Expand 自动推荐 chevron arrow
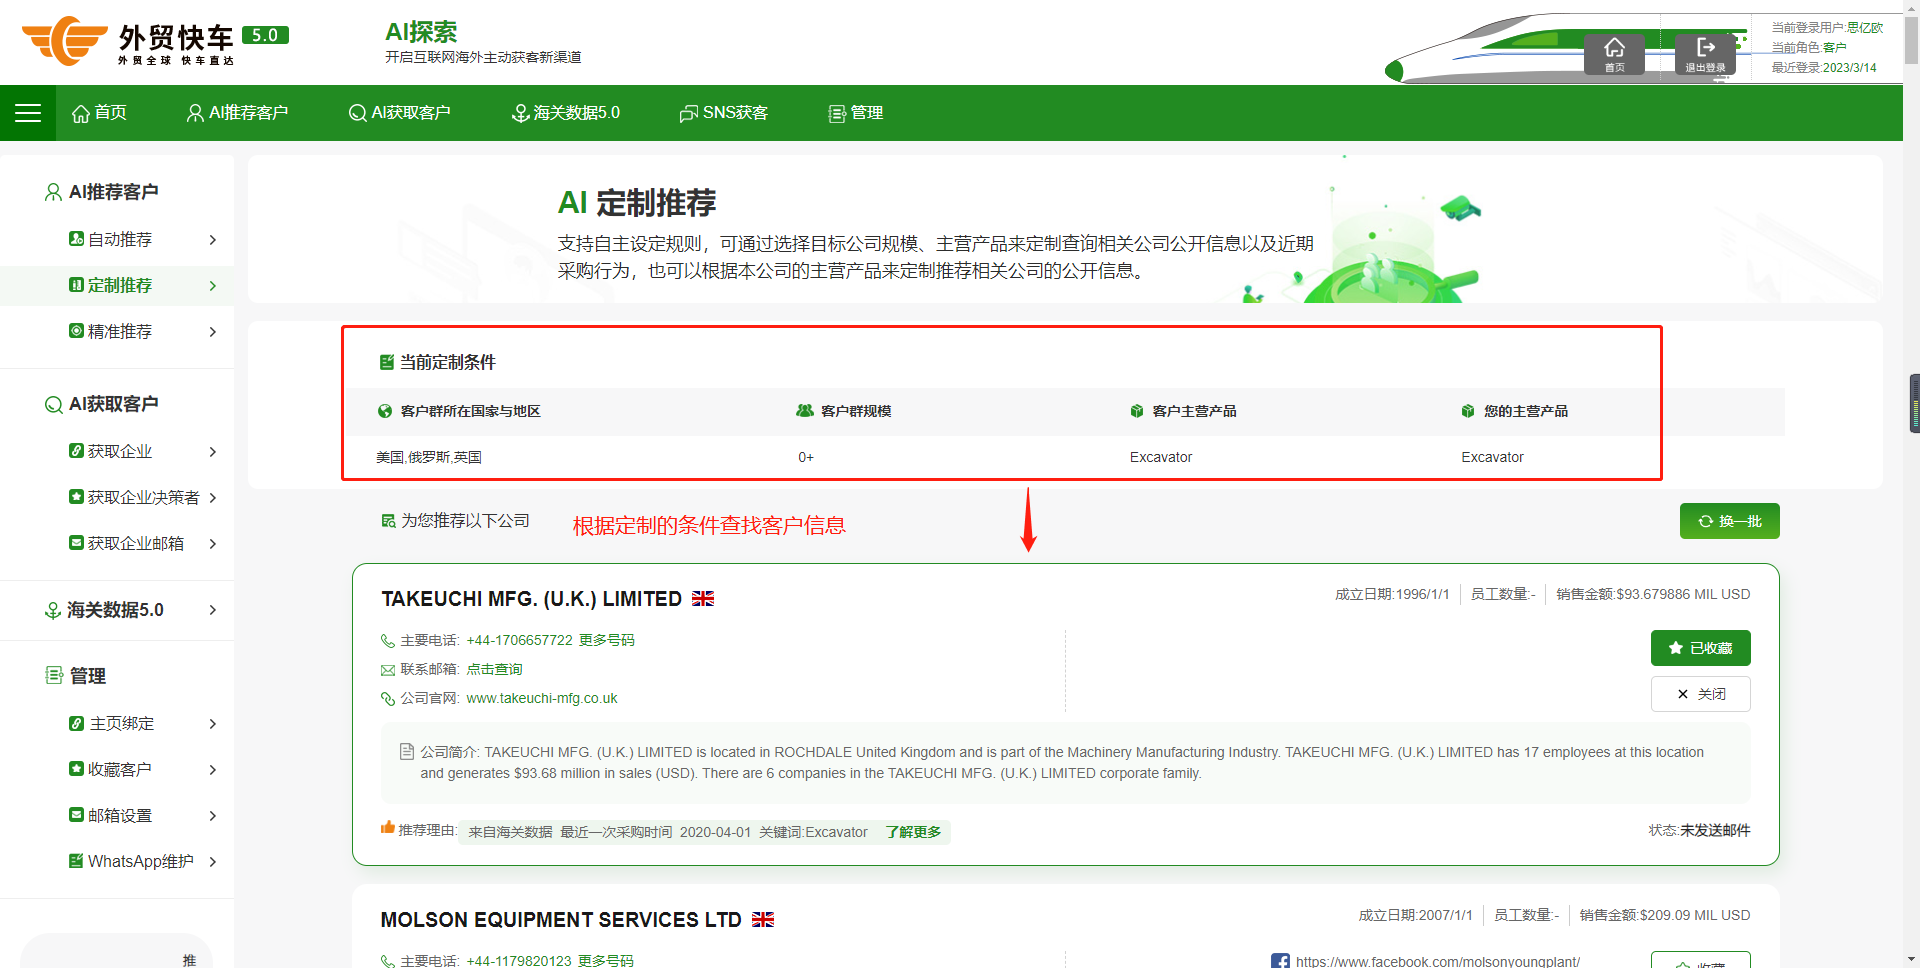The width and height of the screenshot is (1920, 968). pyautogui.click(x=213, y=240)
